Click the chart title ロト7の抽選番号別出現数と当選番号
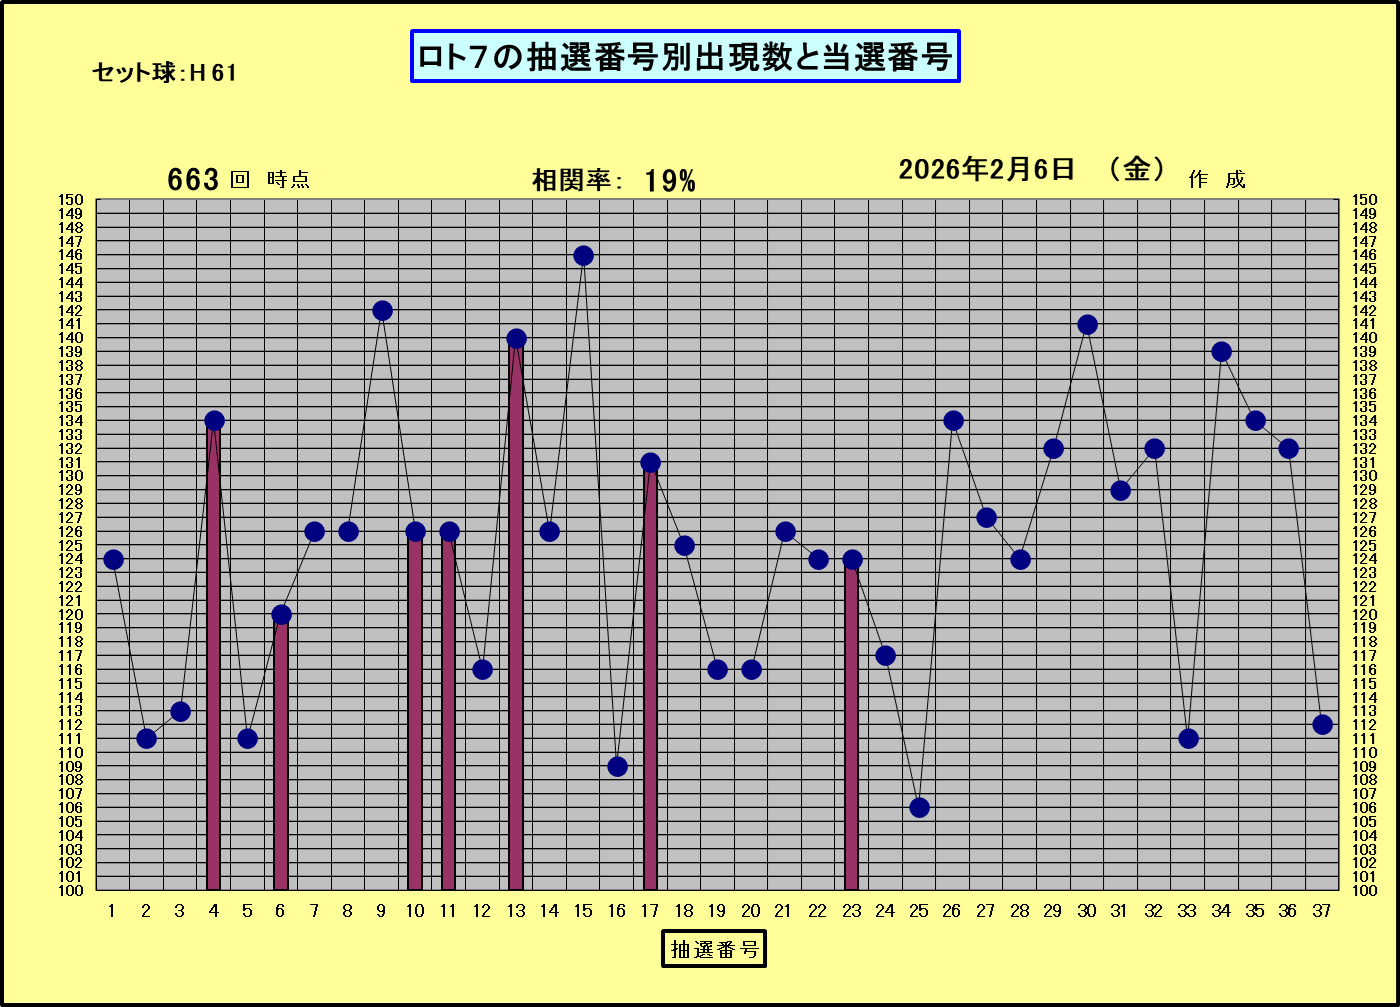The image size is (1400, 1007). point(685,57)
